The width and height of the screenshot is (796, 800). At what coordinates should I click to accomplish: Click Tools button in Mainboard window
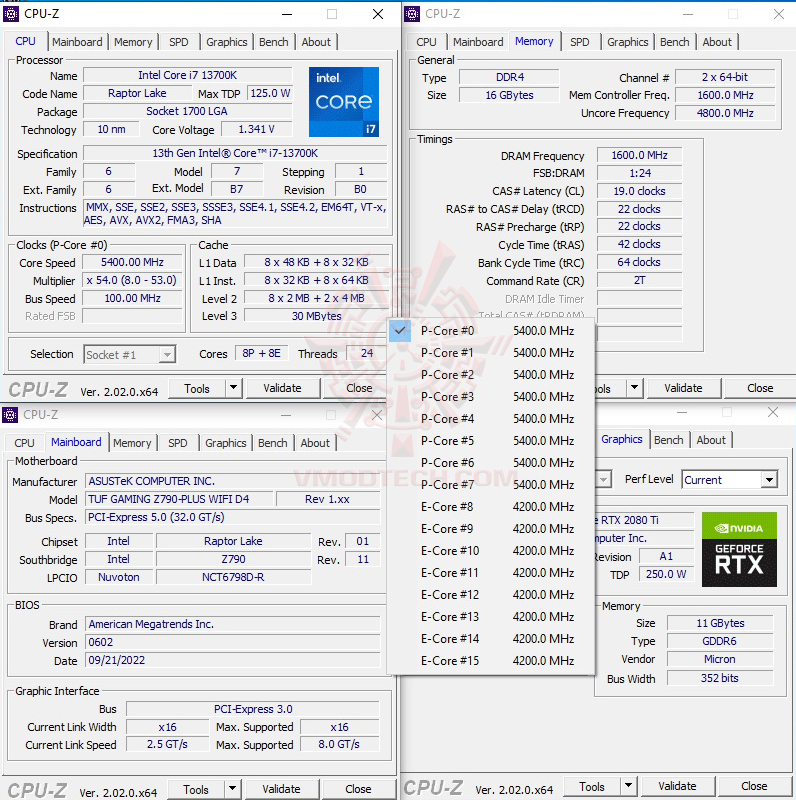pos(196,789)
